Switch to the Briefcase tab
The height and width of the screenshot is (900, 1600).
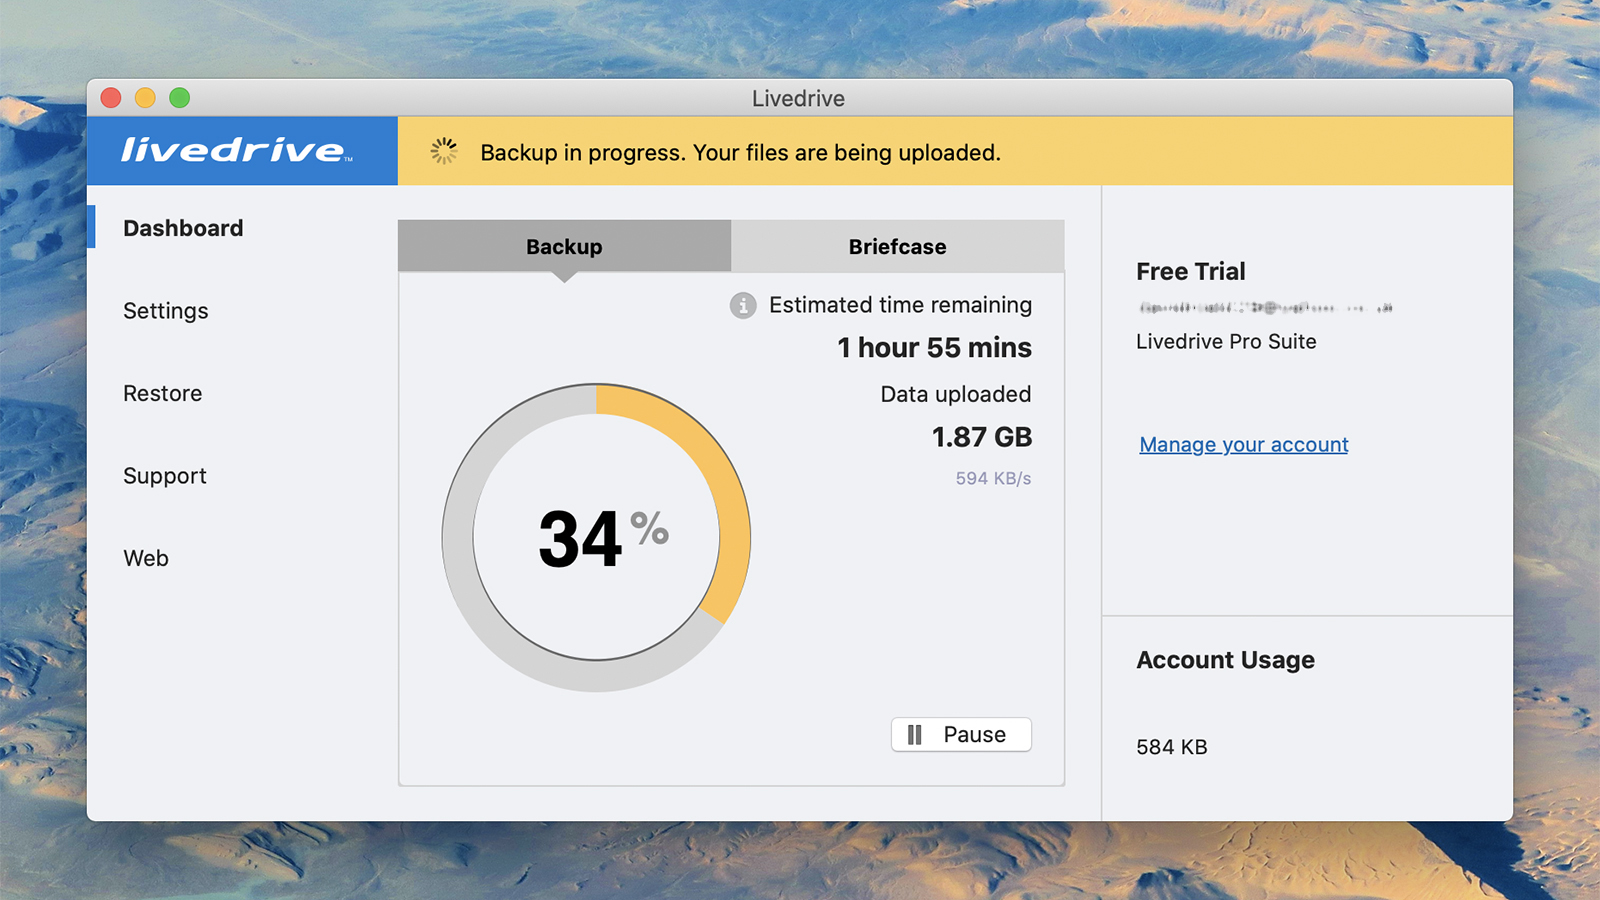coord(897,246)
